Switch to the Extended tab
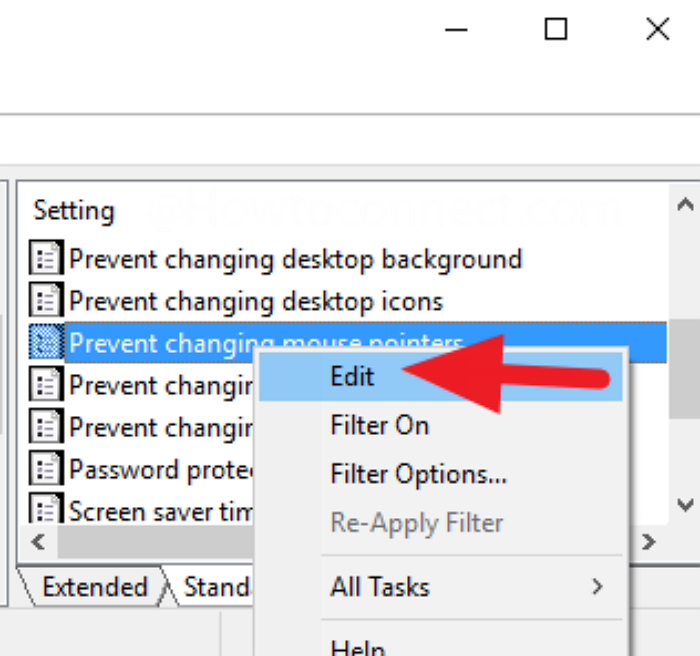This screenshot has height=656, width=700. tap(94, 587)
